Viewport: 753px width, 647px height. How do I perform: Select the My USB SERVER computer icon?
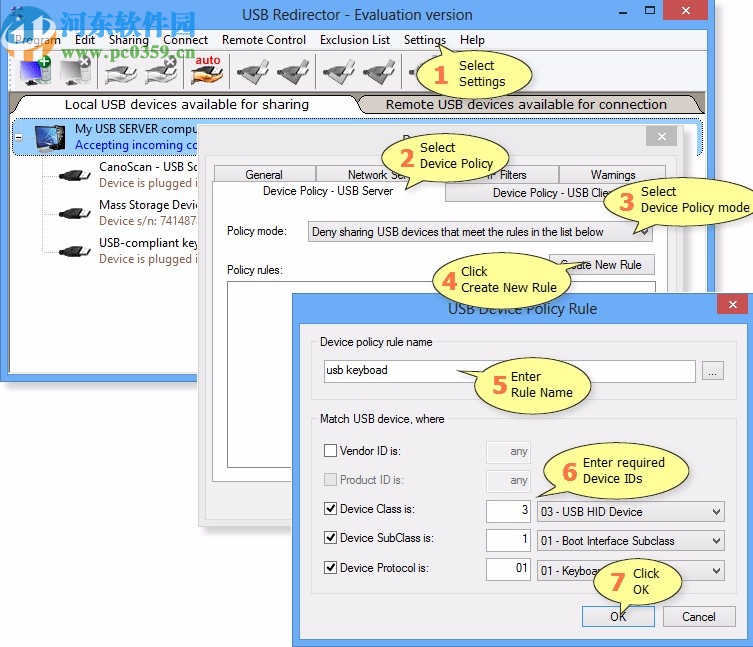click(x=50, y=136)
